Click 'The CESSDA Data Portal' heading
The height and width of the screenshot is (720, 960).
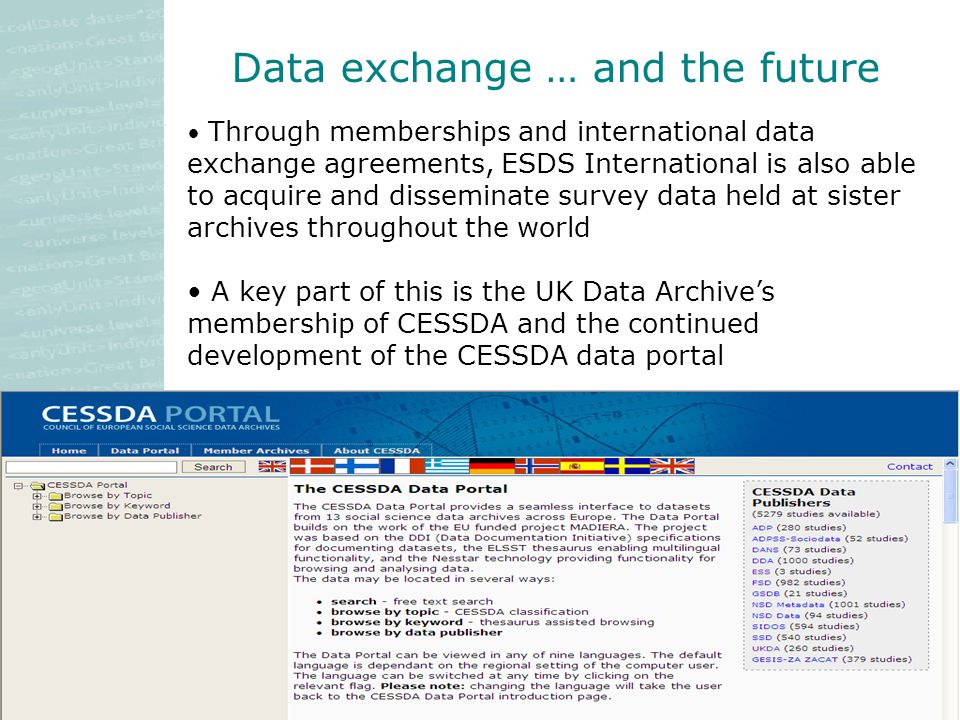tap(400, 489)
